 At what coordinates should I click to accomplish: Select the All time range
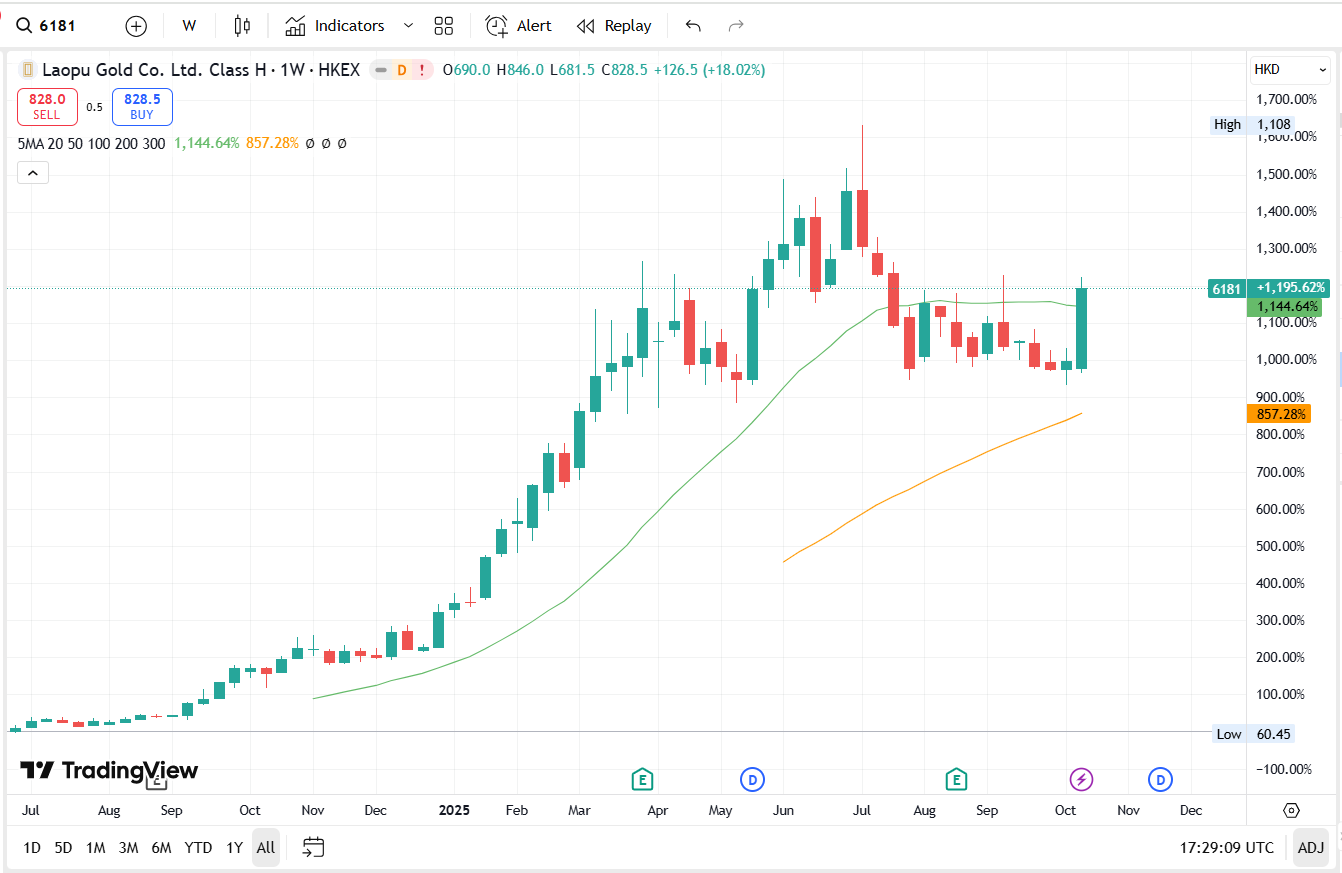[265, 848]
